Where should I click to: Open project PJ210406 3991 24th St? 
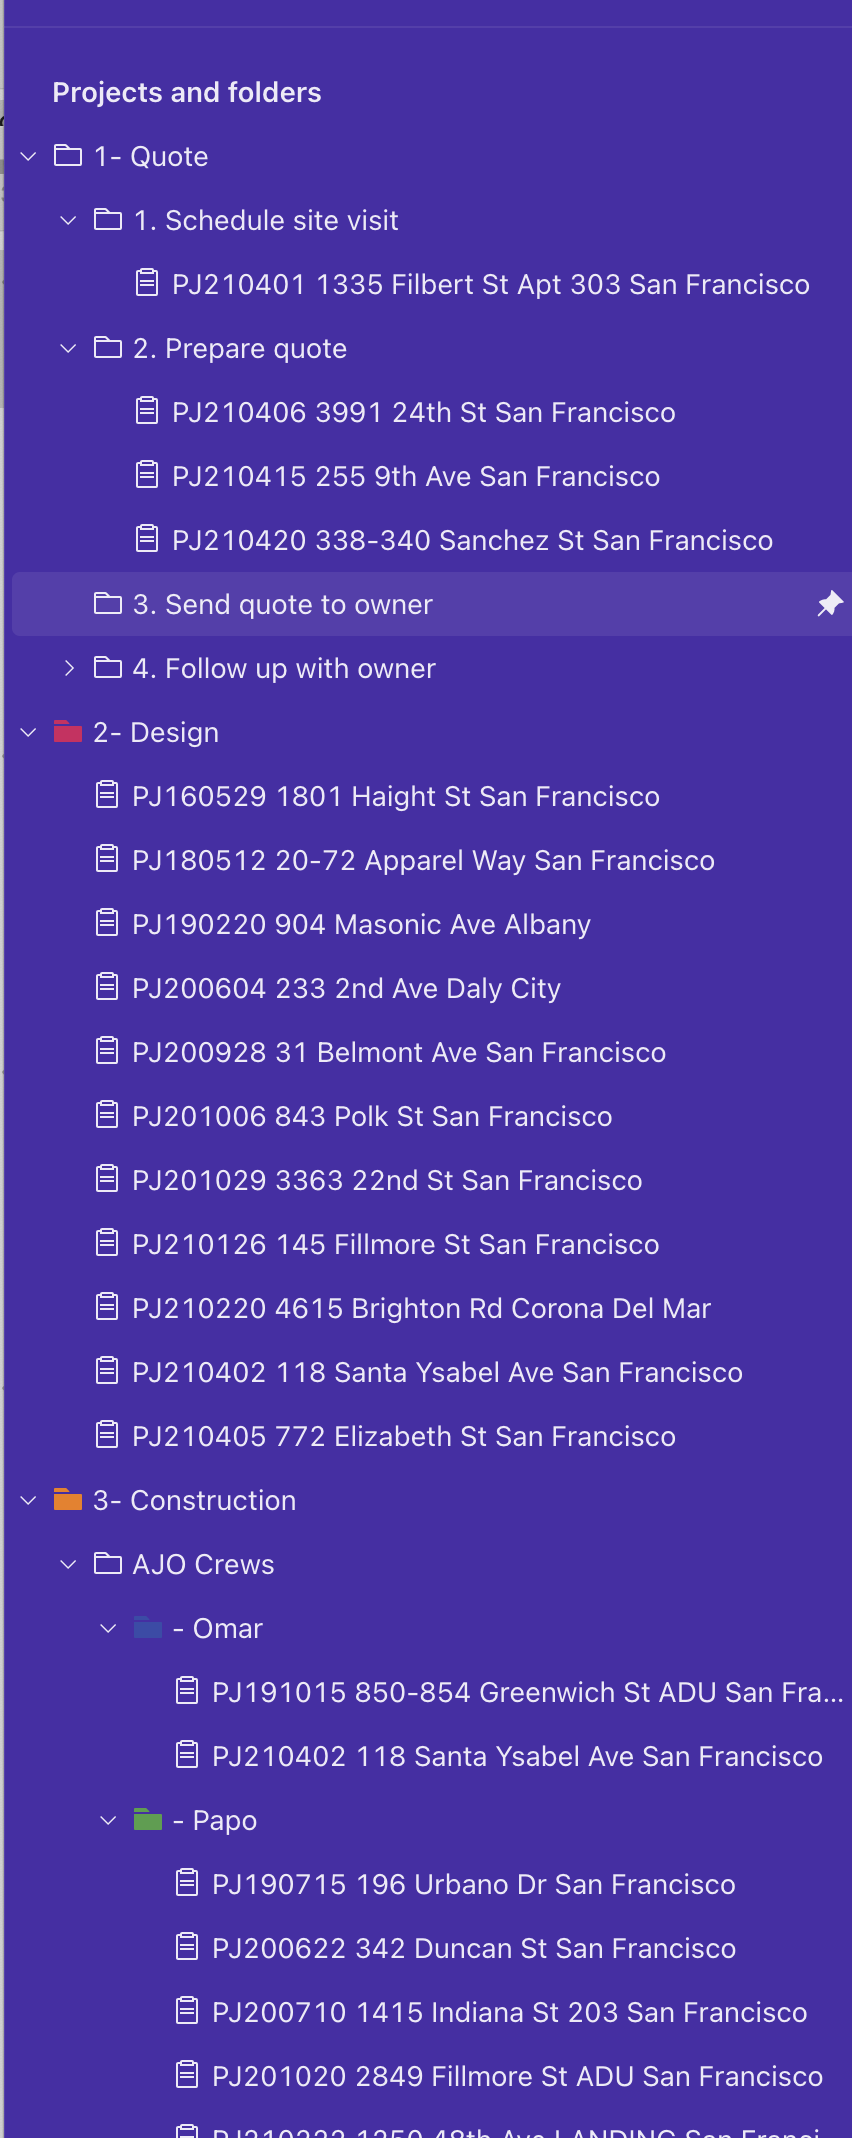(423, 412)
